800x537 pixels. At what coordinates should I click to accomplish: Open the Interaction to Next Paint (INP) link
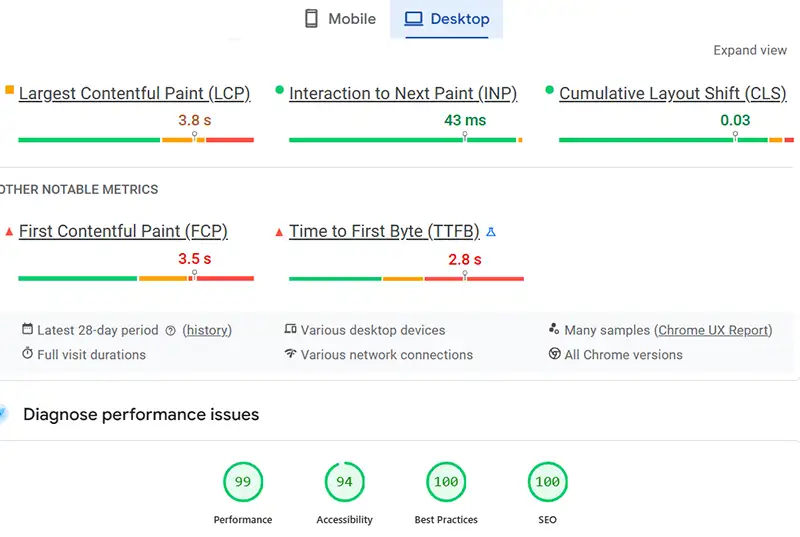(402, 93)
